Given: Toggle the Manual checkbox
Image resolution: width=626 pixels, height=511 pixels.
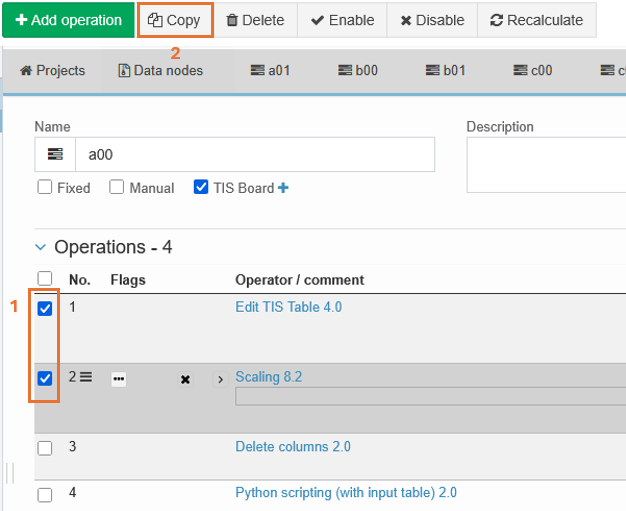Looking at the screenshot, I should click(x=117, y=187).
